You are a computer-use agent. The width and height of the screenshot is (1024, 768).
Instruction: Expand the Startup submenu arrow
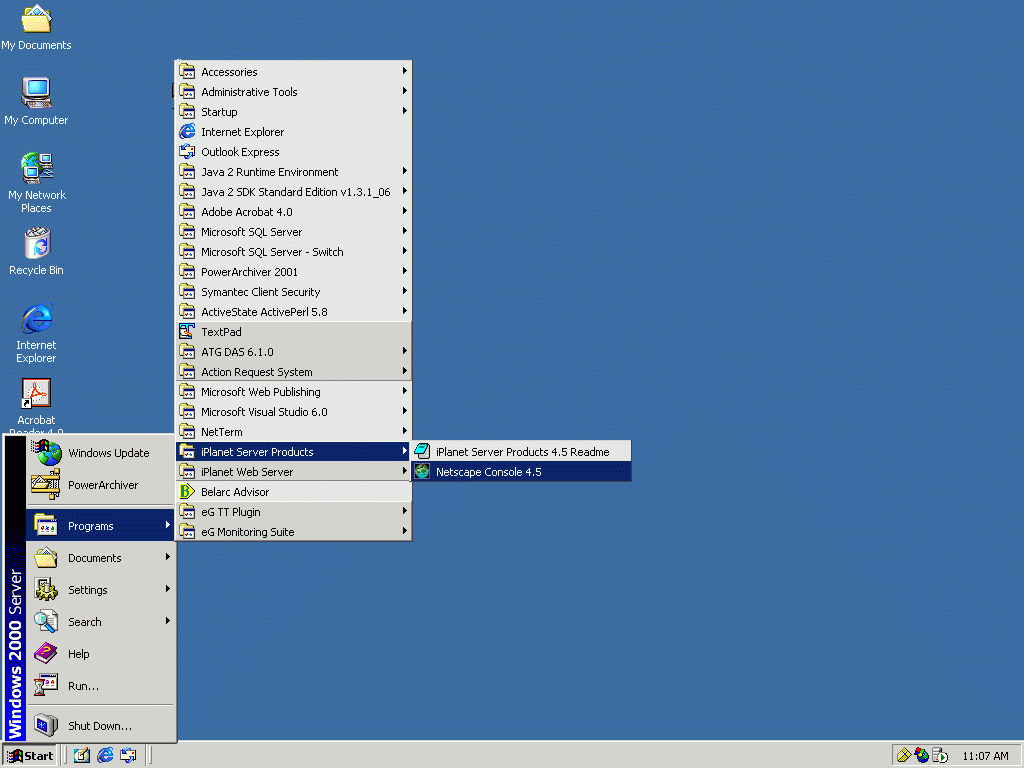pyautogui.click(x=404, y=111)
